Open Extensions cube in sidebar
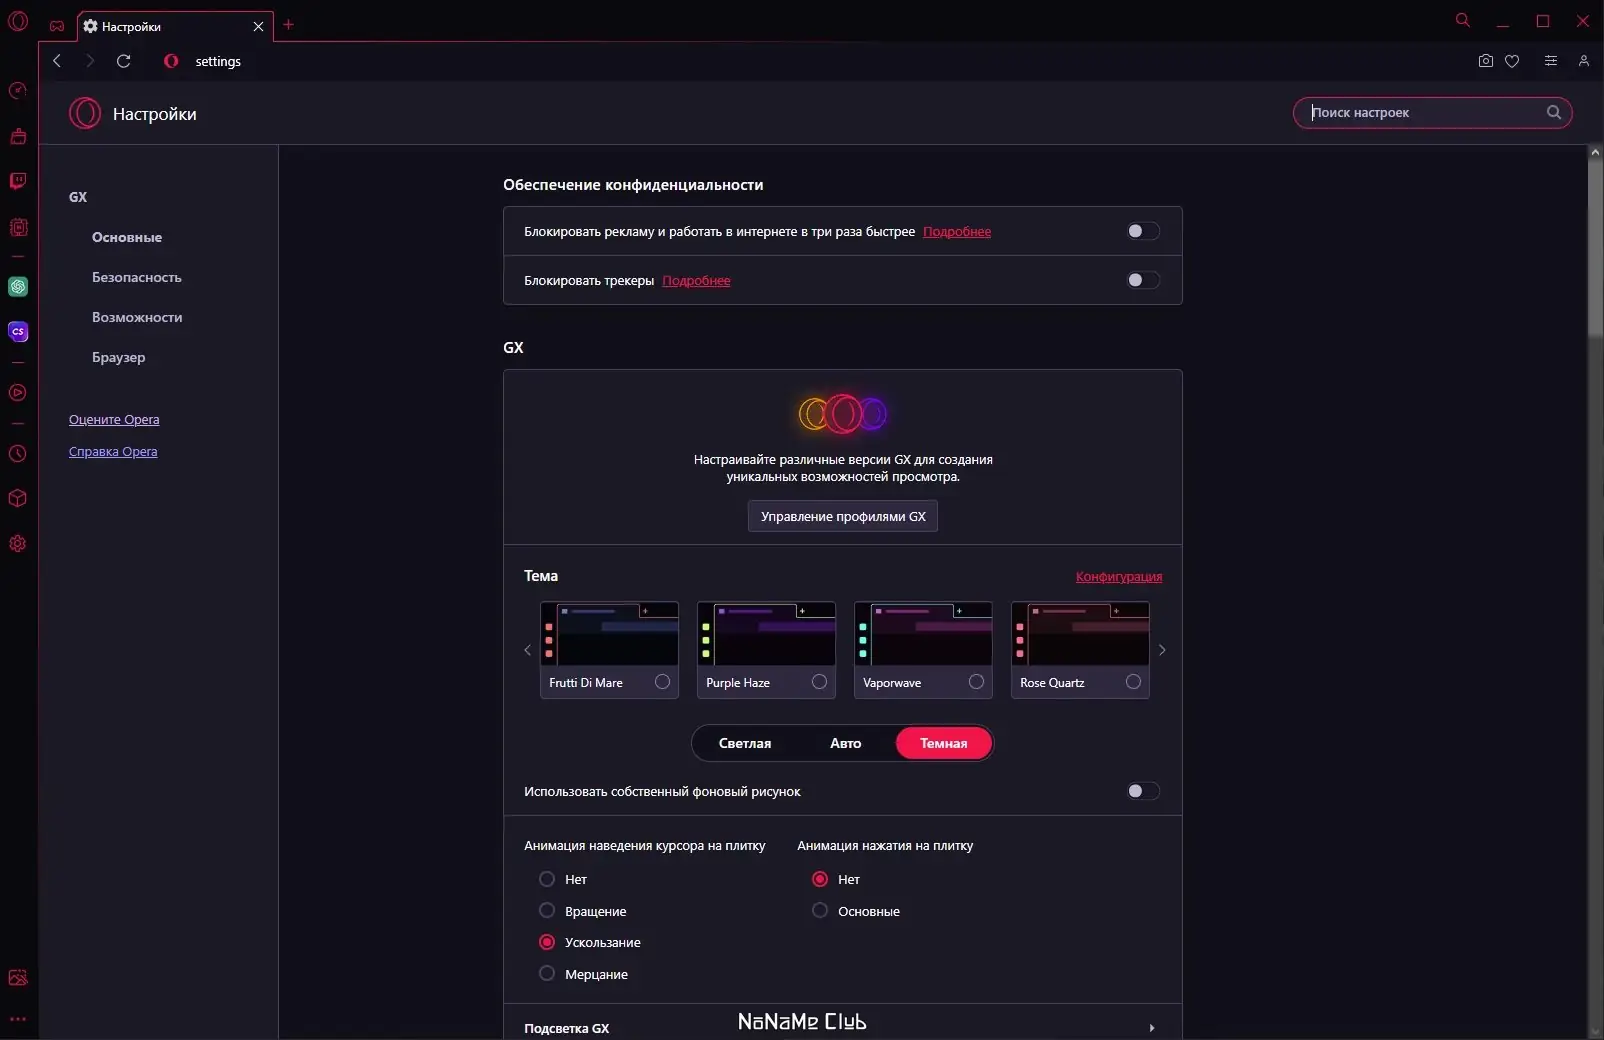Viewport: 1604px width, 1040px height. (x=18, y=498)
